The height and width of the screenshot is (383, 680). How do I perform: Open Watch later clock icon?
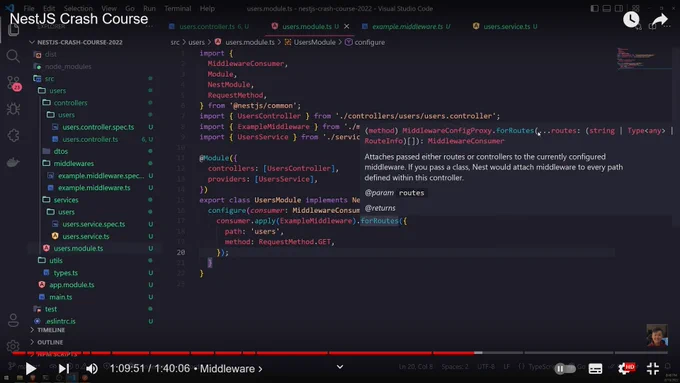(x=631, y=19)
